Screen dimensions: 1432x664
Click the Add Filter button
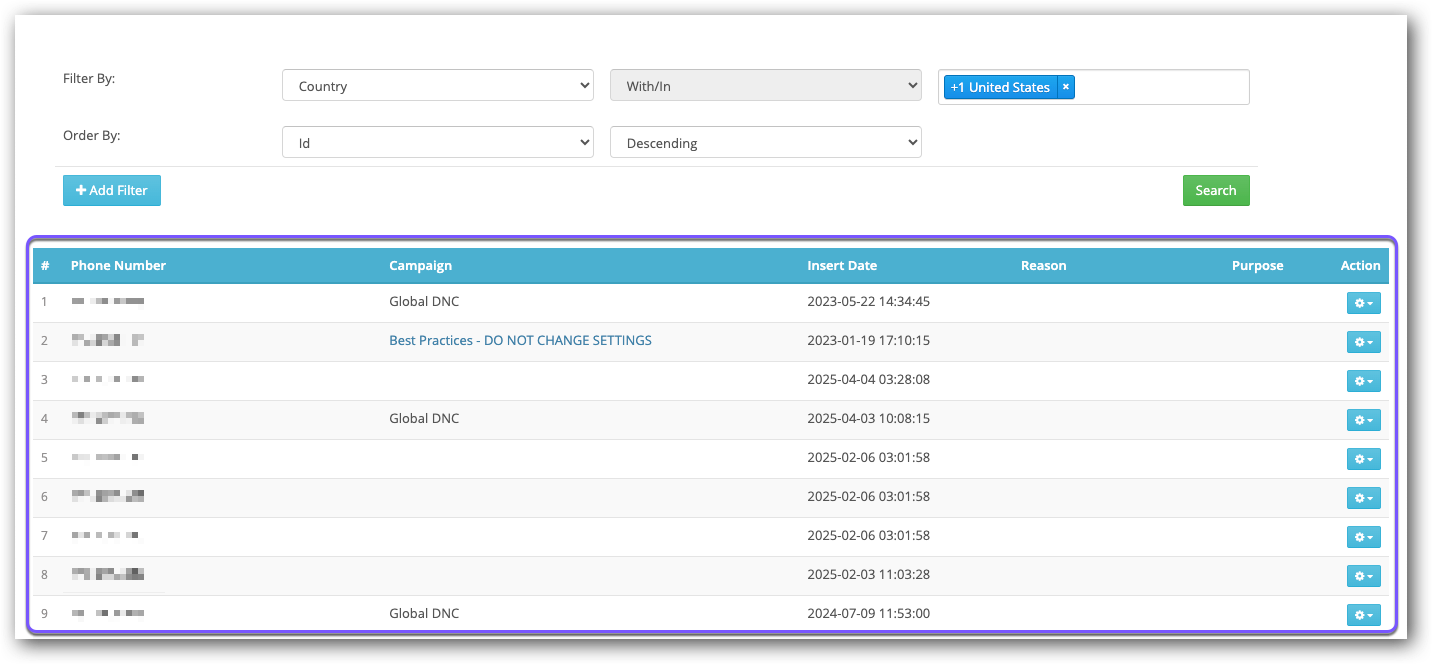pyautogui.click(x=112, y=190)
